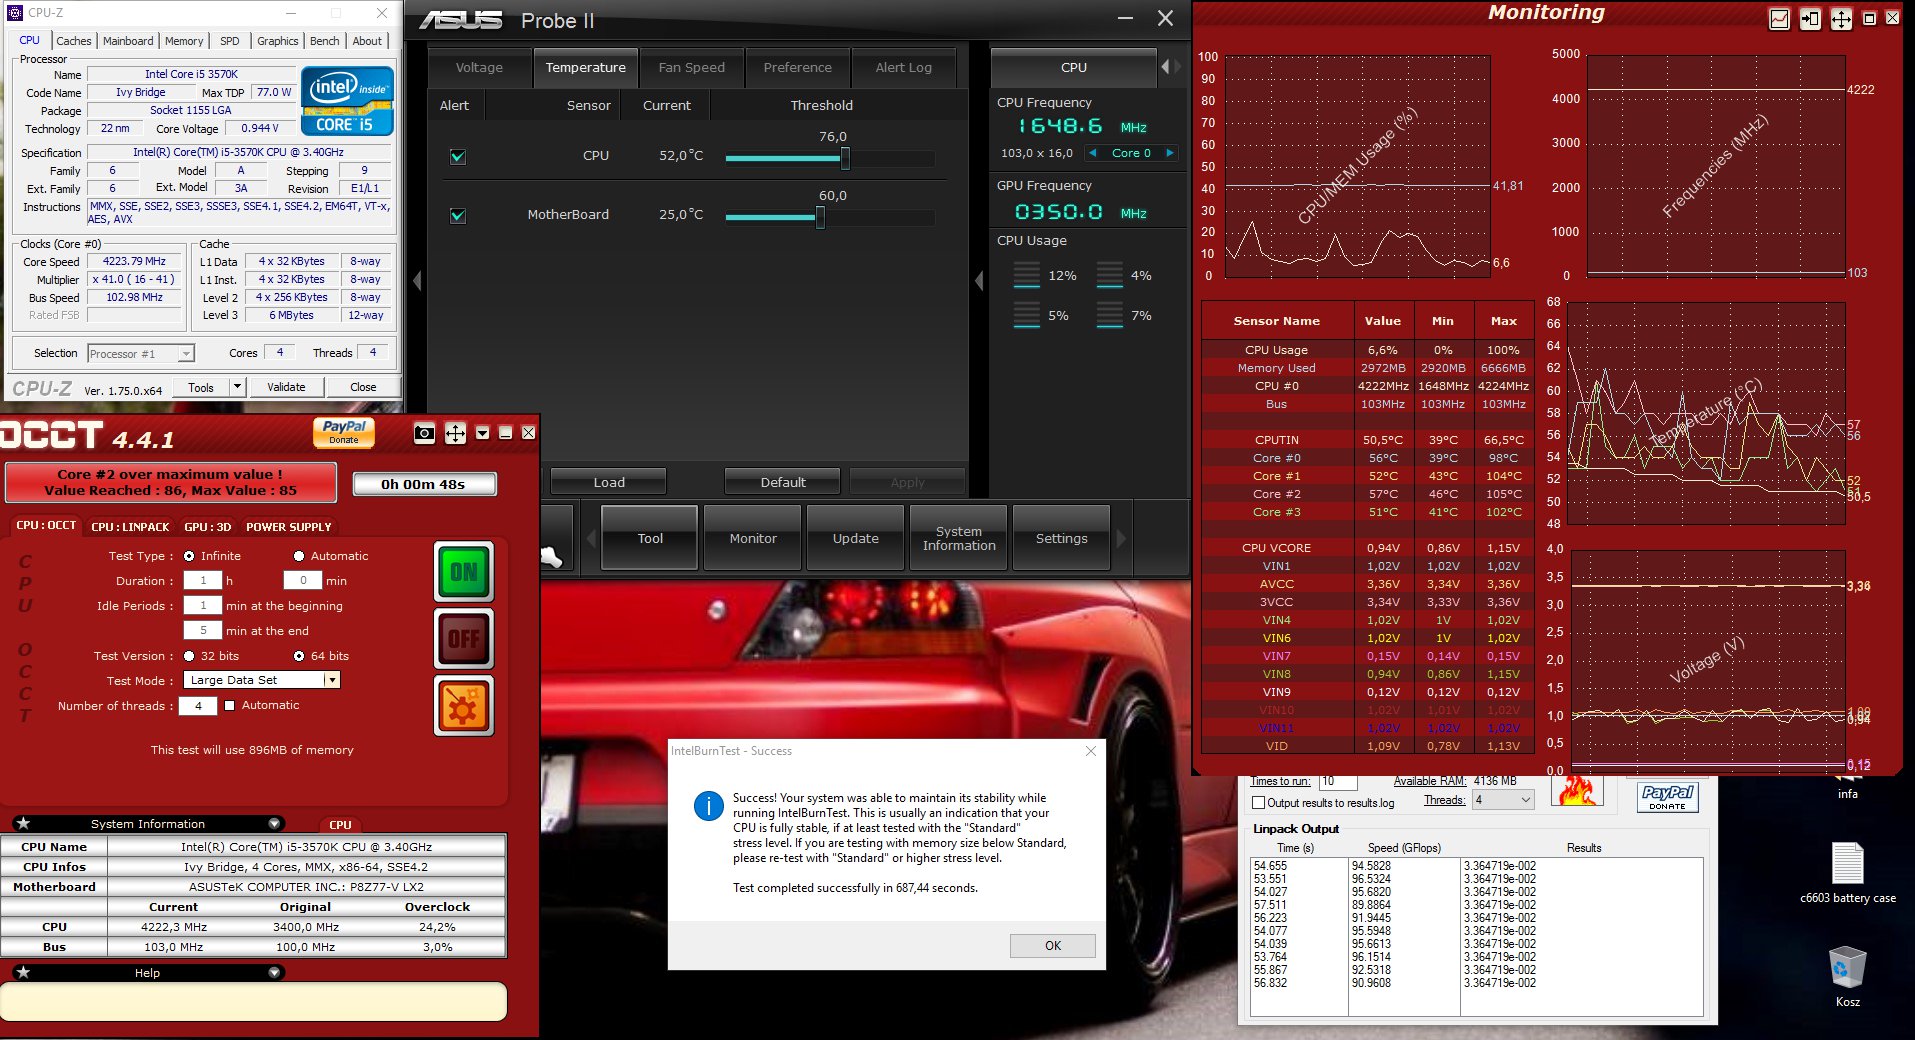Click the Intel Core i5 logo in CPU-Z
Screen dimensions: 1915x1040
coord(347,101)
